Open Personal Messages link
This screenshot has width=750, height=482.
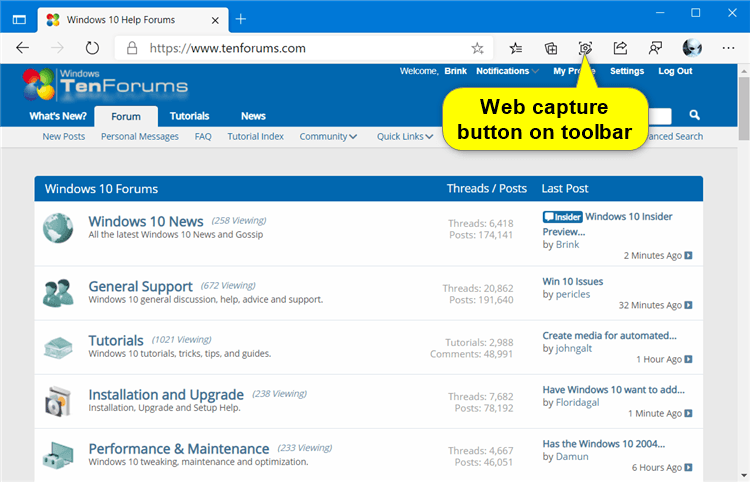click(x=140, y=136)
